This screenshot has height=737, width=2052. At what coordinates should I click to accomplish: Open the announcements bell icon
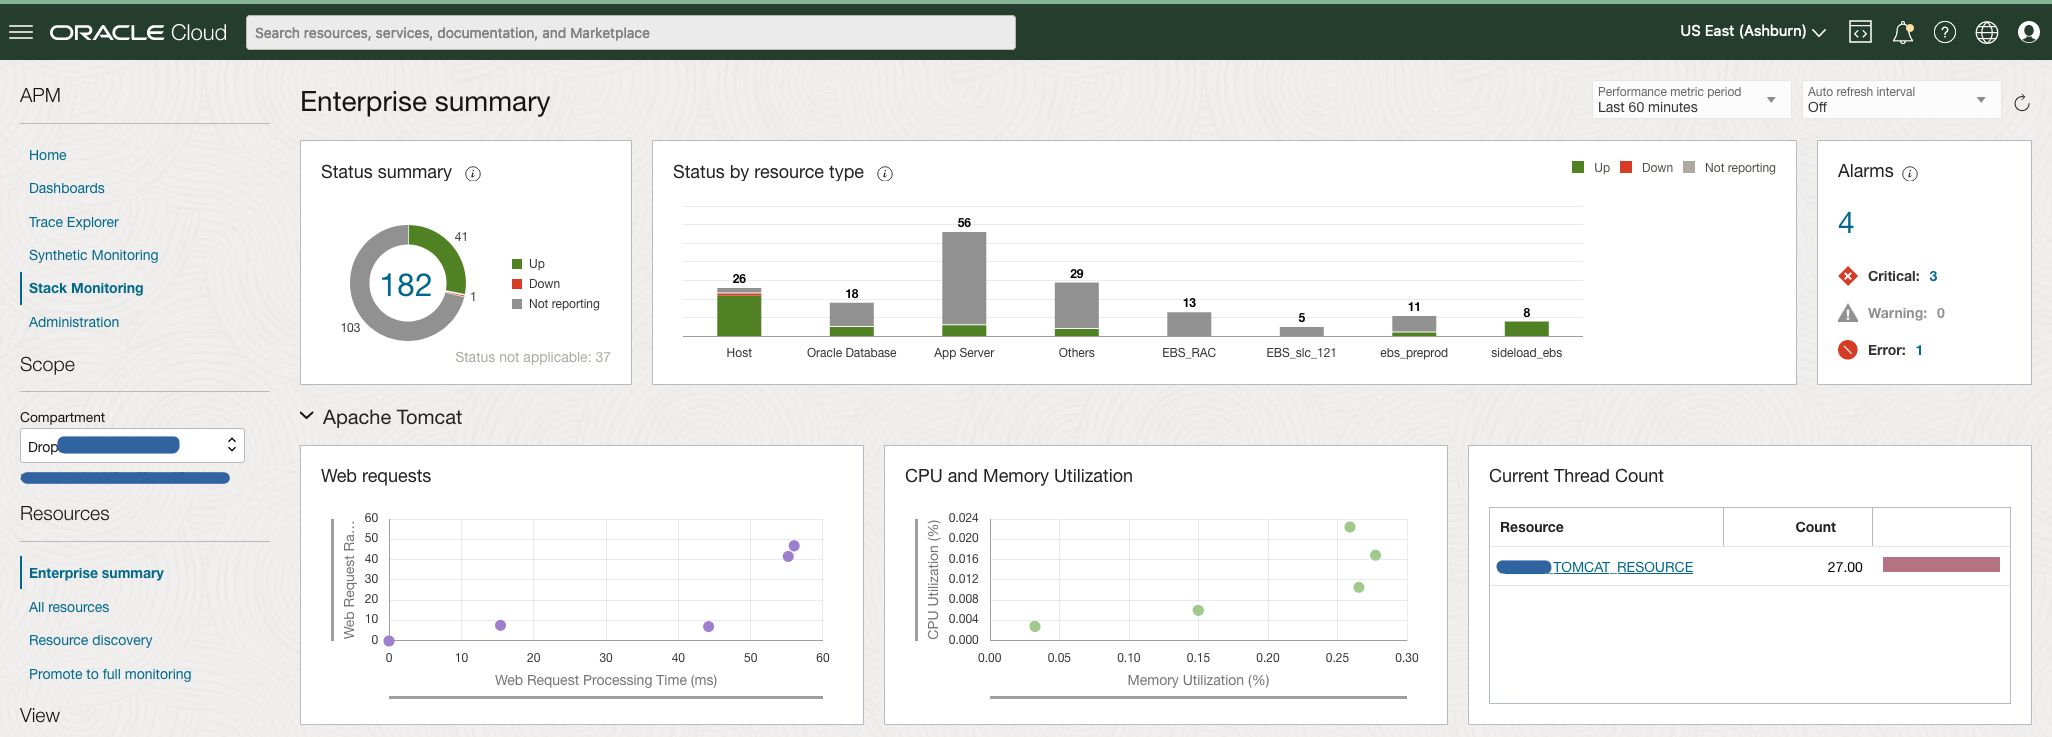coord(1903,32)
